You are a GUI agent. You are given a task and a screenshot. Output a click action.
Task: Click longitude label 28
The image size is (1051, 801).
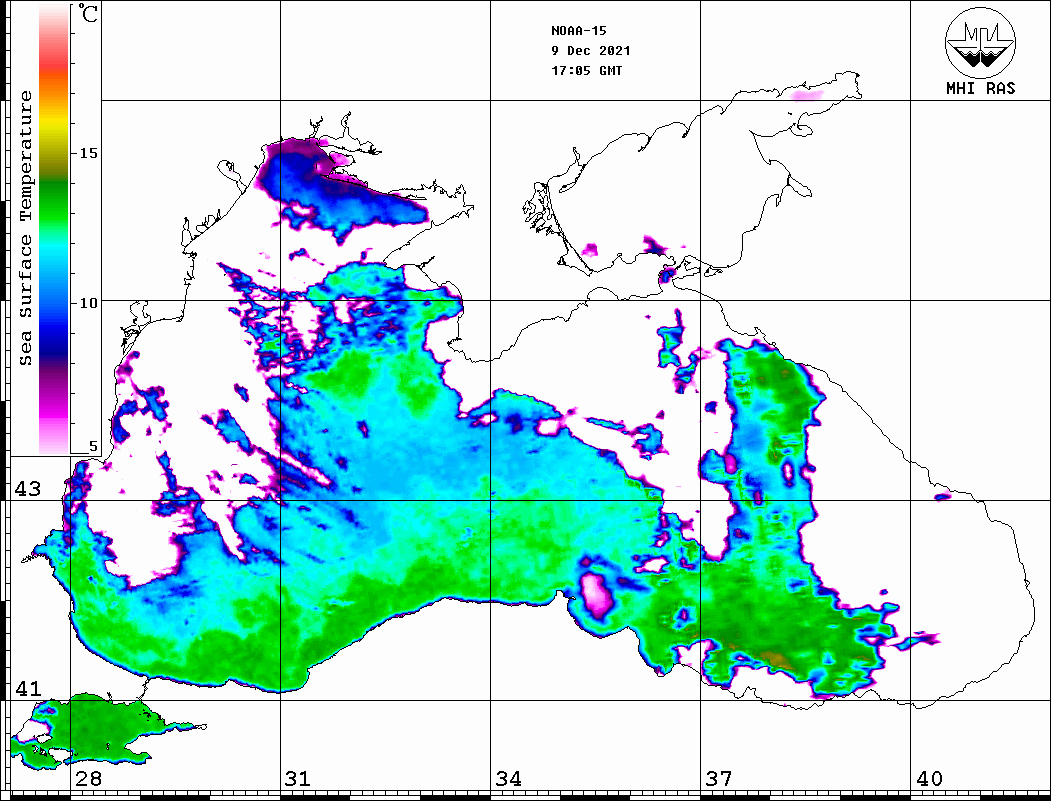pos(88,778)
